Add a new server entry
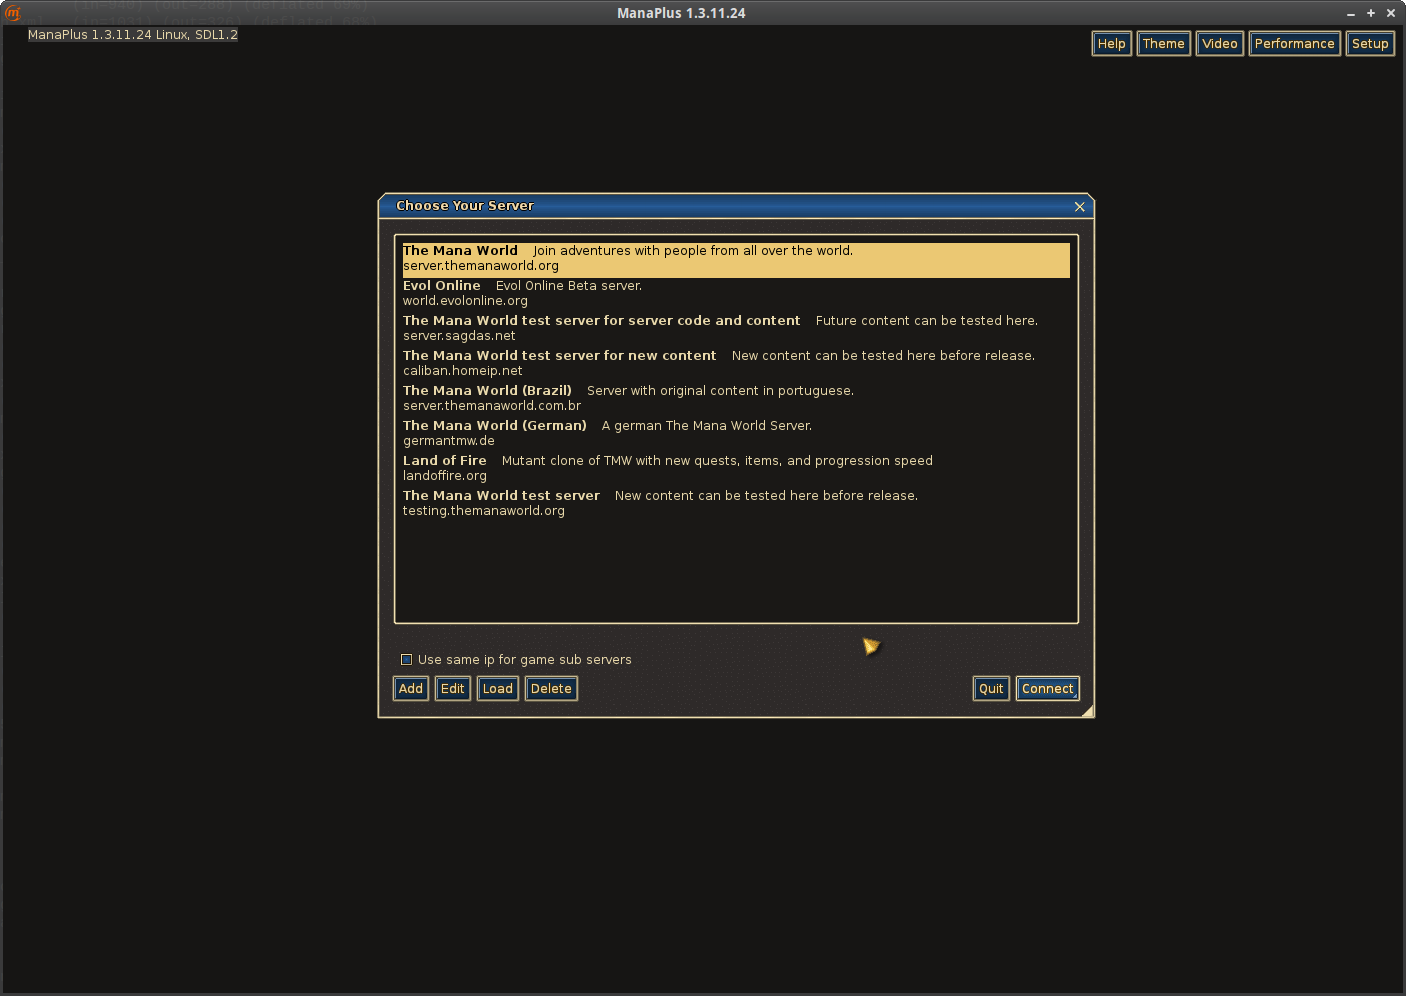The width and height of the screenshot is (1406, 996). click(411, 689)
